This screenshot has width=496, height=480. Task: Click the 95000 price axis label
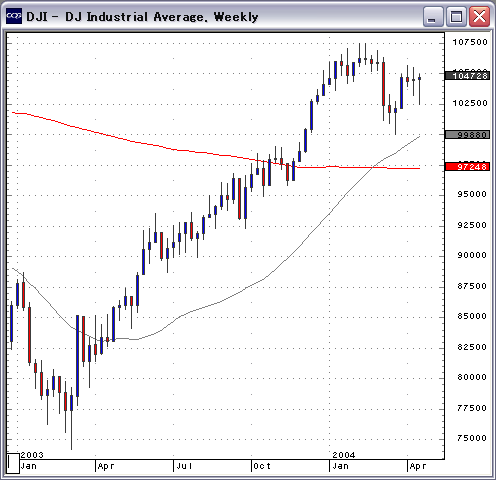472,194
